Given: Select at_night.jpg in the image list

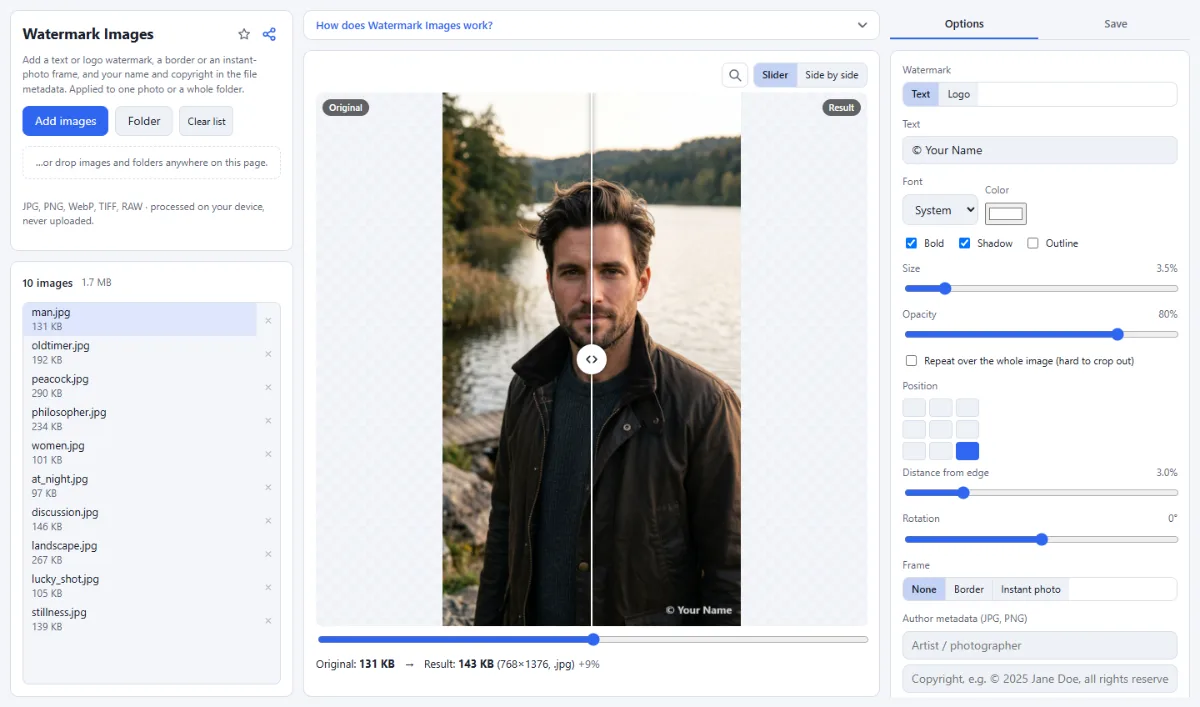Looking at the screenshot, I should (x=140, y=486).
